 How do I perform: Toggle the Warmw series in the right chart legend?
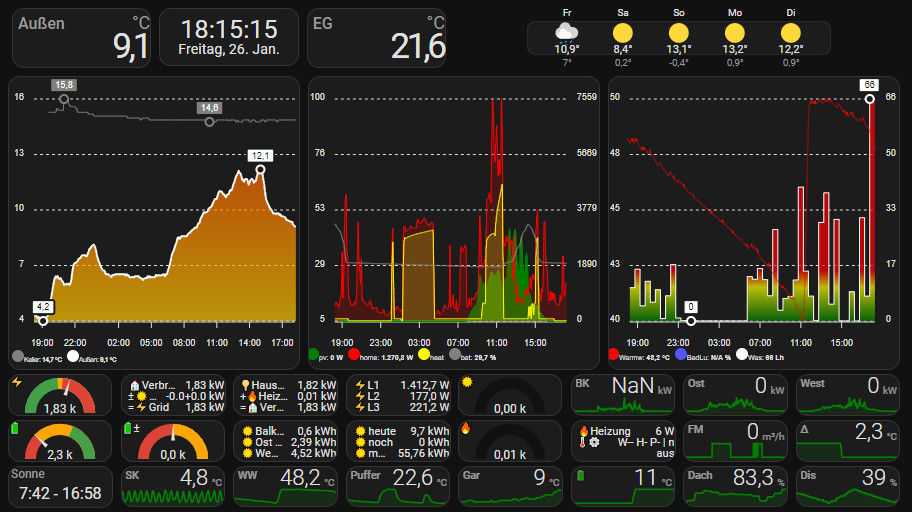point(614,355)
